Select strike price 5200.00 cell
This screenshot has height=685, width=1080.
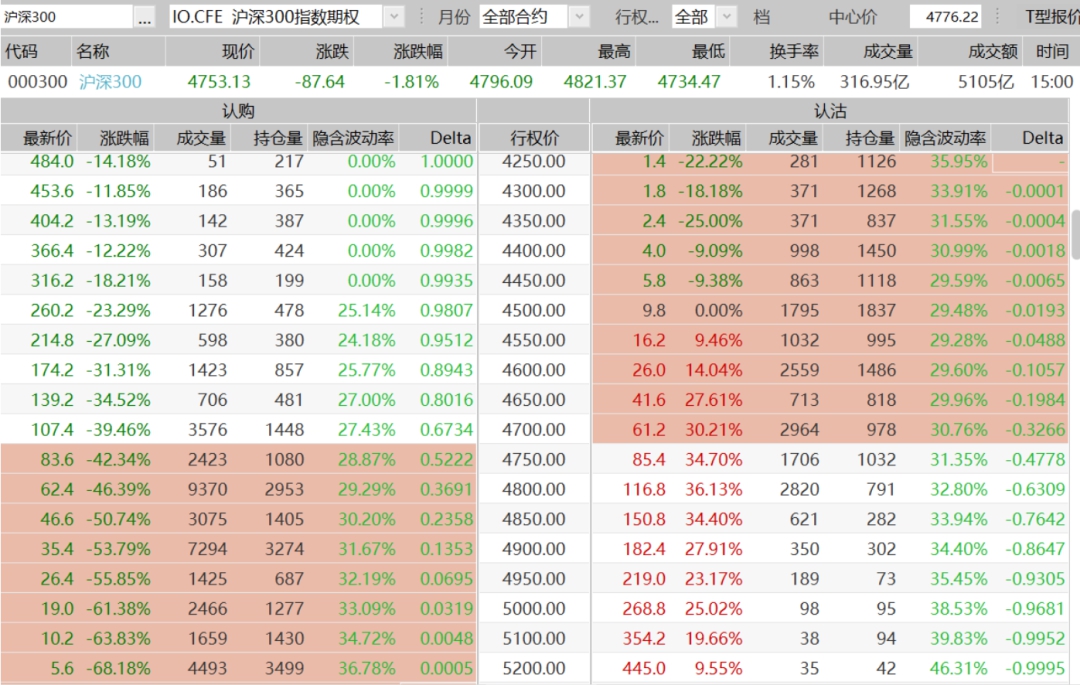(534, 668)
